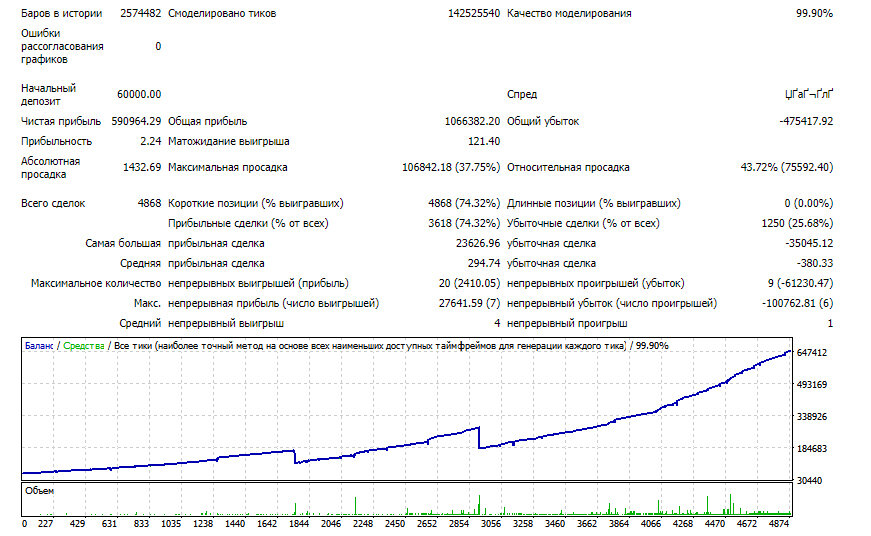Click the 647412 balance axis label

(x=812, y=353)
